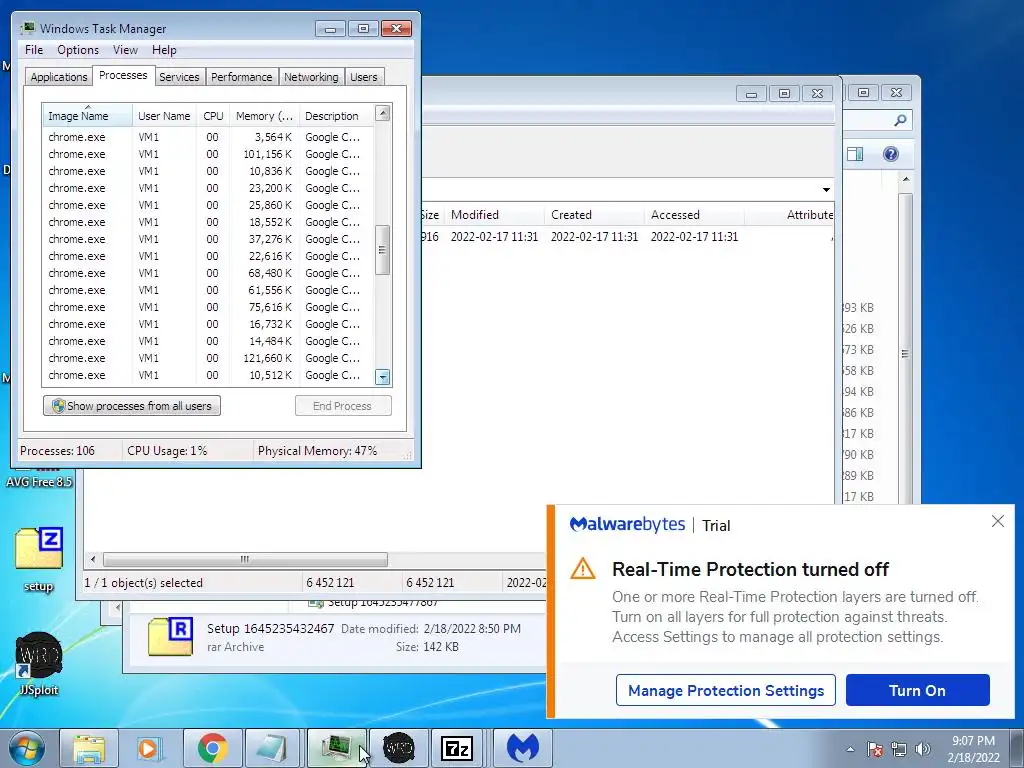Open Windows Explorer from the taskbar
1024x768 pixels.
[89, 748]
